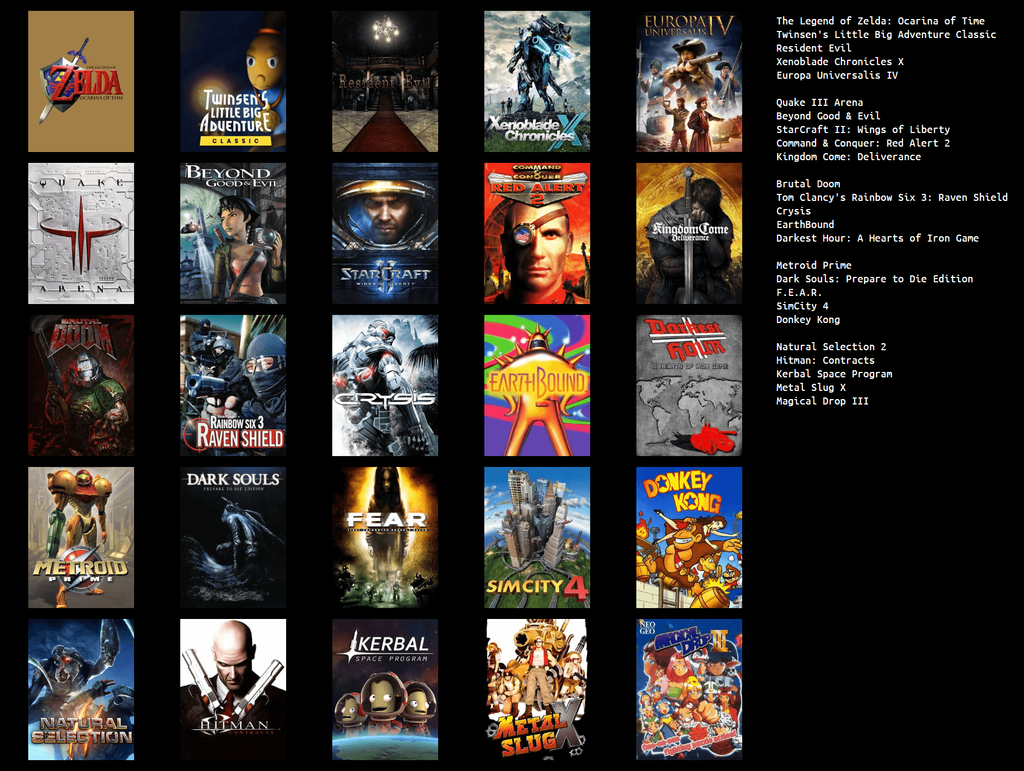Select 'Twinsen's Little Big Adventure Classic' list entry
This screenshot has width=1024, height=771.
tap(886, 35)
